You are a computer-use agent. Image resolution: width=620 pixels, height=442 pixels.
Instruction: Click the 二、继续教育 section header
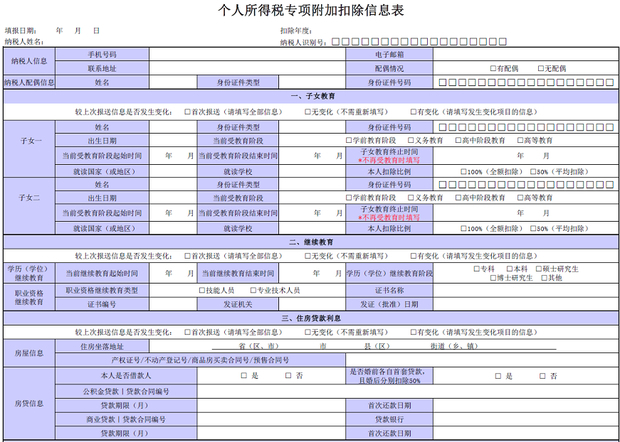(311, 242)
